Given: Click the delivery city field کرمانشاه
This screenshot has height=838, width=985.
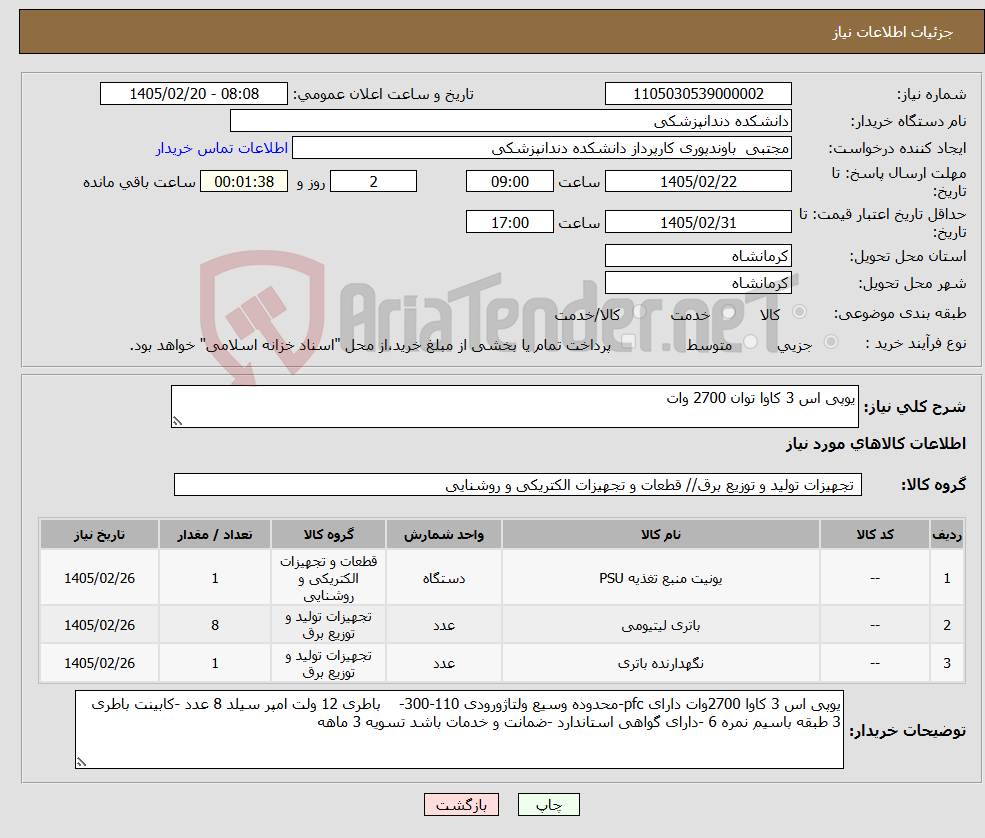Looking at the screenshot, I should [x=698, y=283].
